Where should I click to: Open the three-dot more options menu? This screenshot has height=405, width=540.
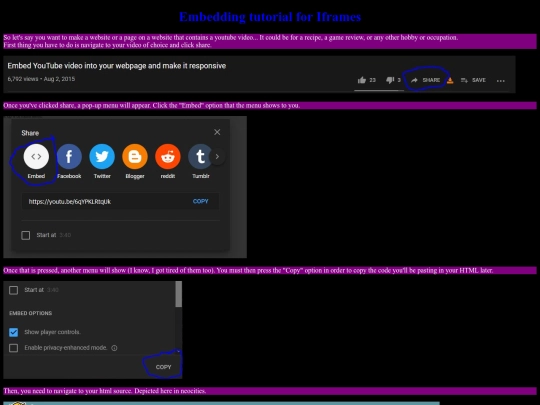[x=500, y=81]
